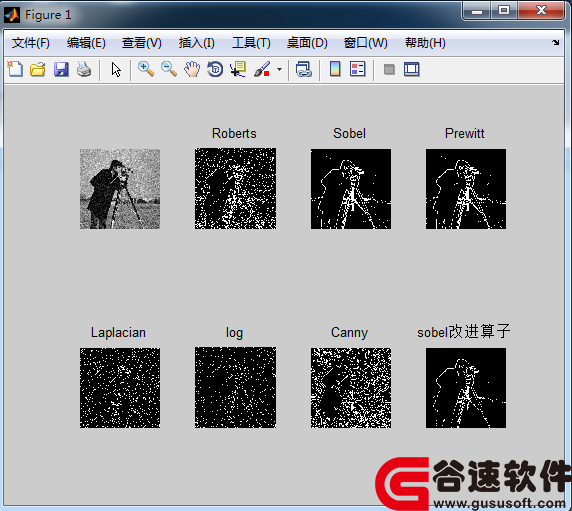Click the New Figure icon
Image resolution: width=572 pixels, height=511 pixels.
(15, 69)
